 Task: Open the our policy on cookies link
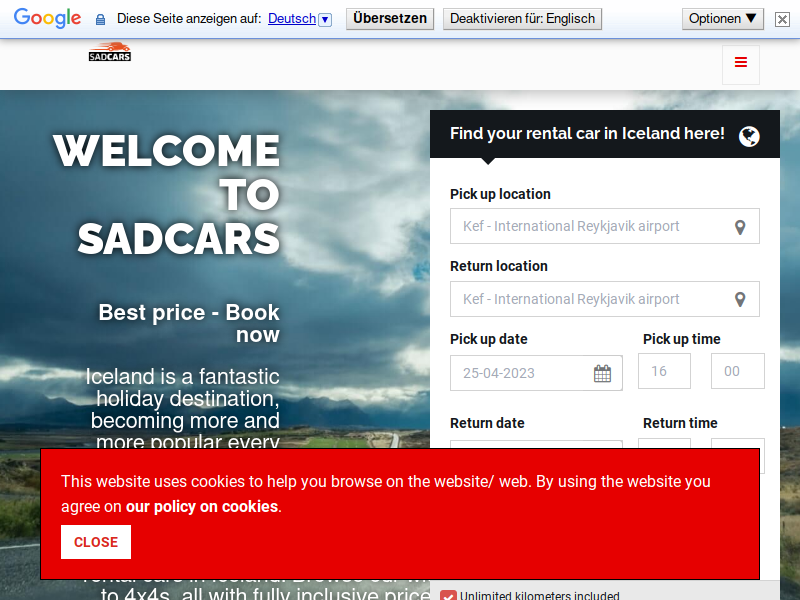(x=202, y=506)
